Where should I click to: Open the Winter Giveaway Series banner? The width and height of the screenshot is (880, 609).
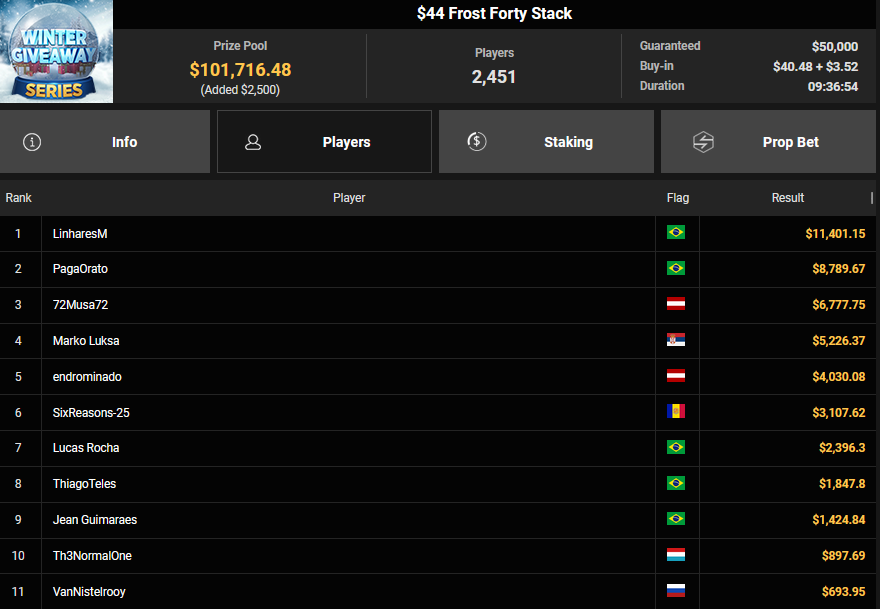(x=57, y=52)
